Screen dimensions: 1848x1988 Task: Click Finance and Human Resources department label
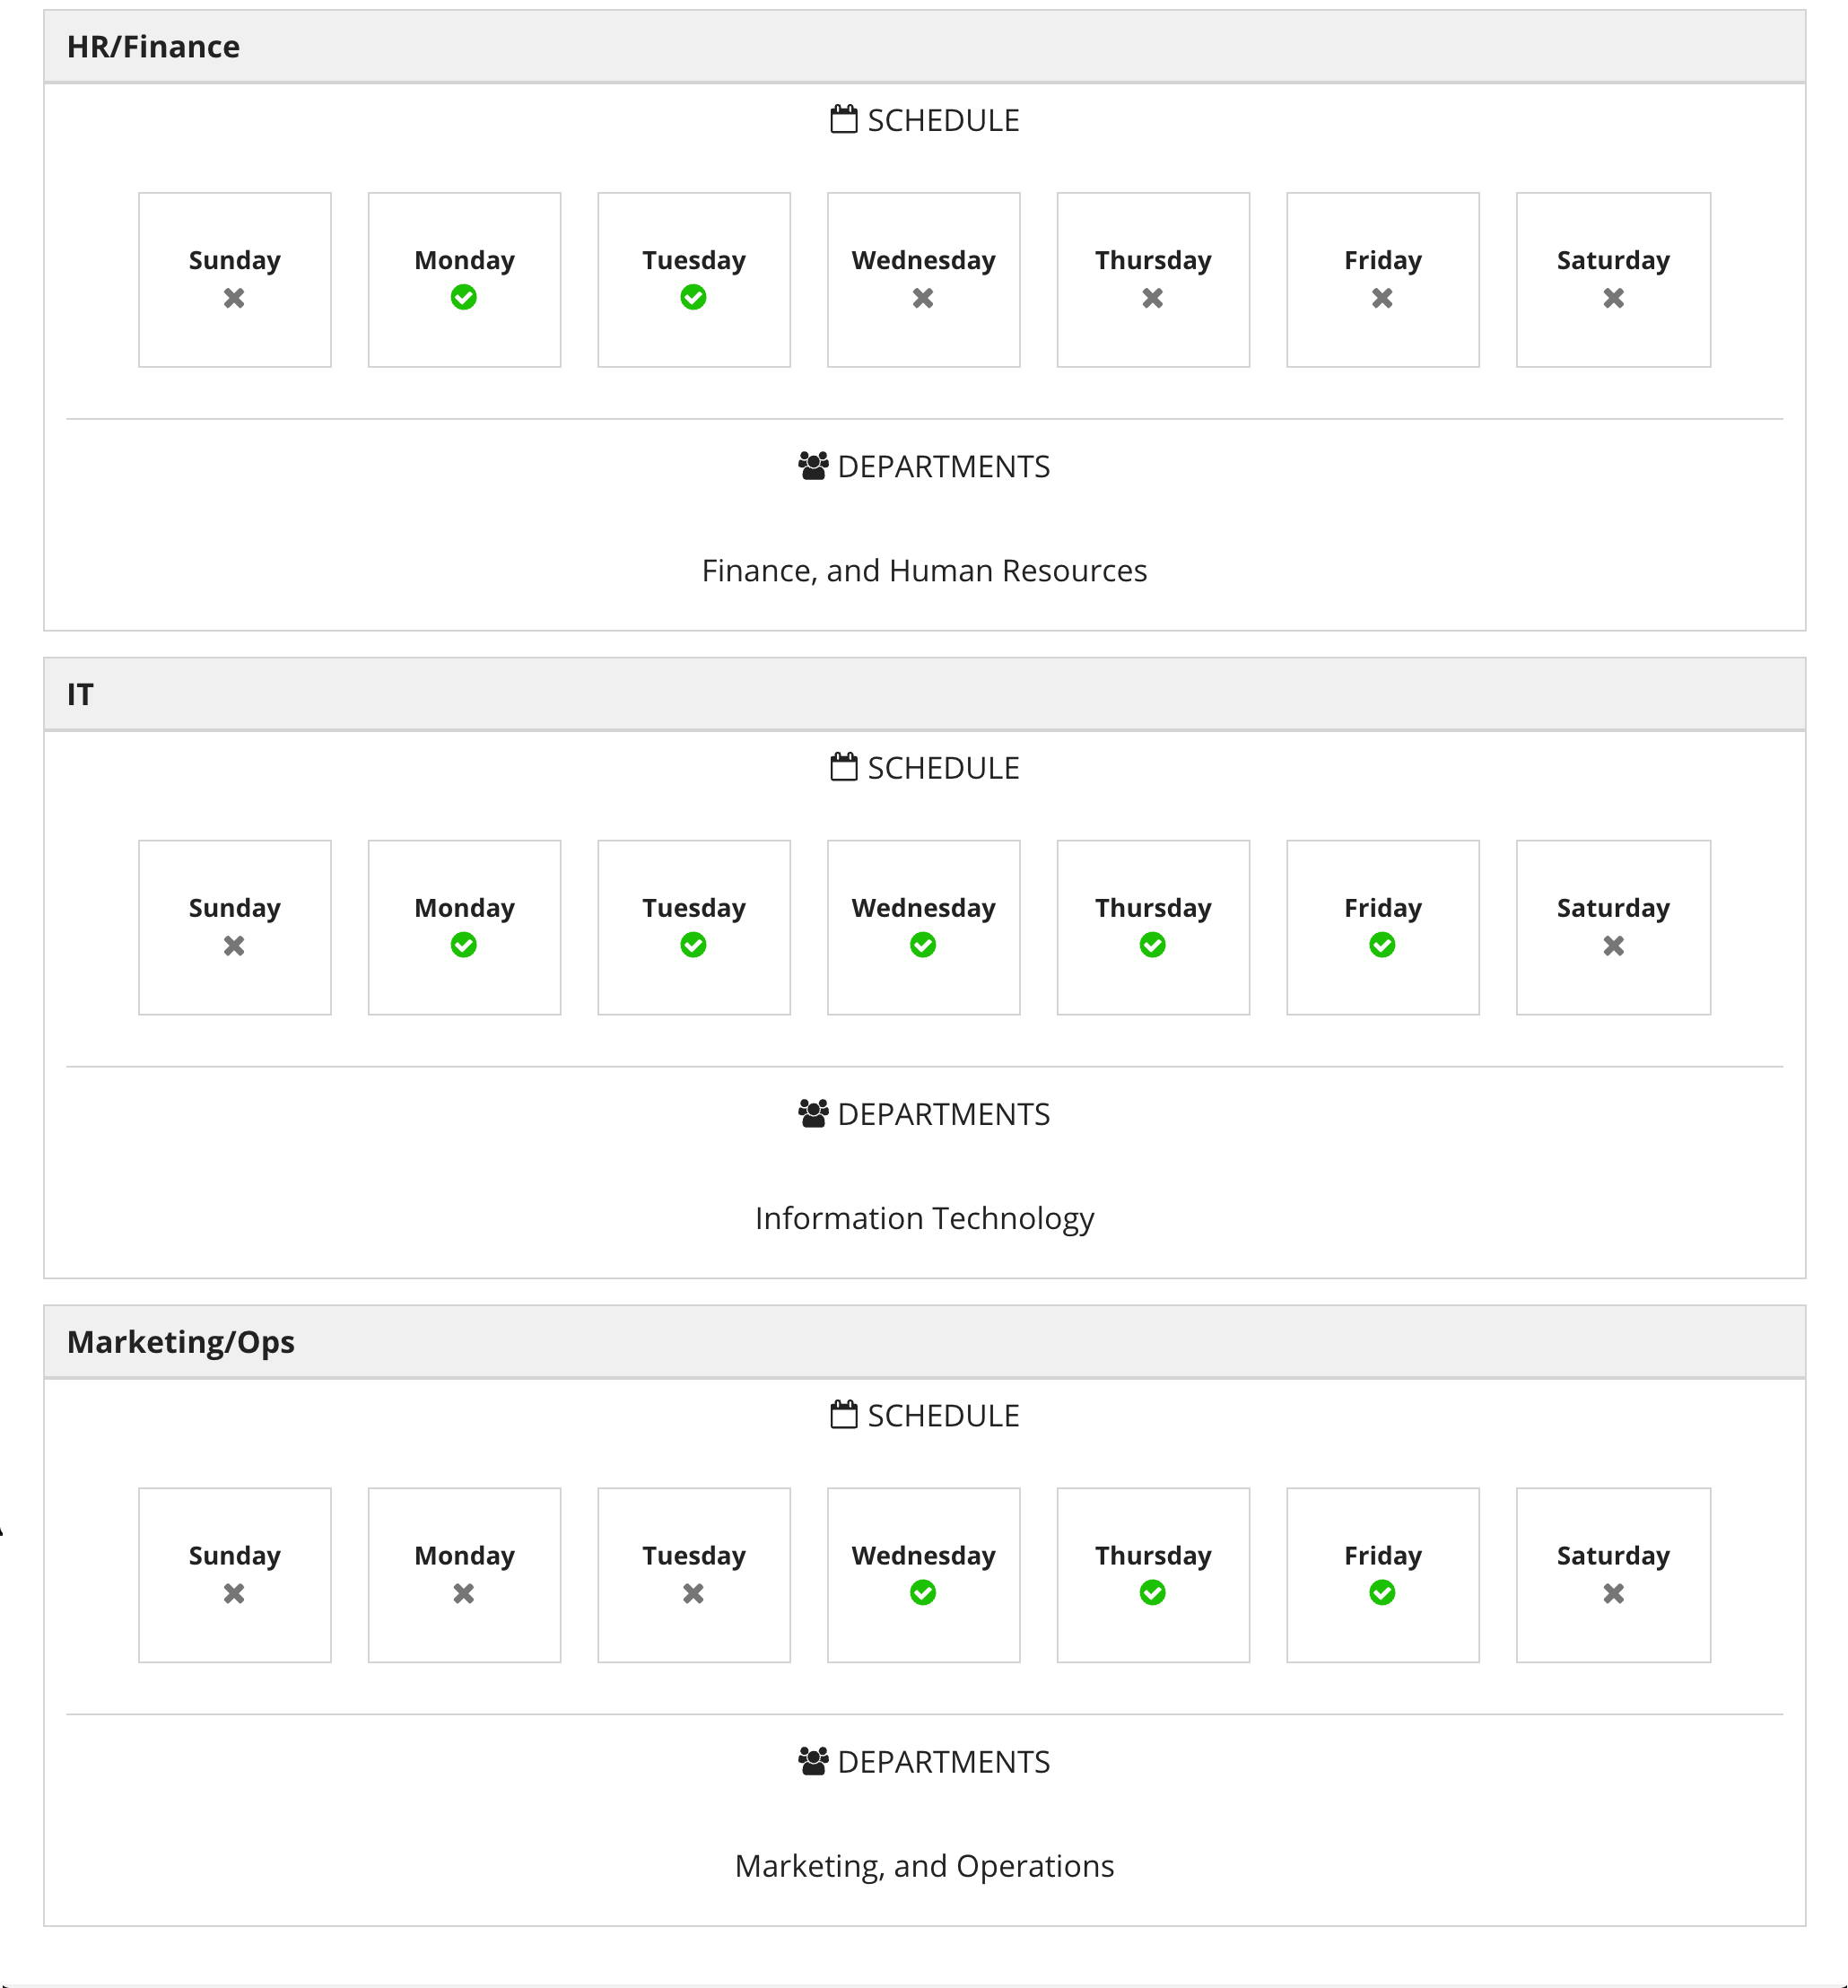click(x=924, y=571)
